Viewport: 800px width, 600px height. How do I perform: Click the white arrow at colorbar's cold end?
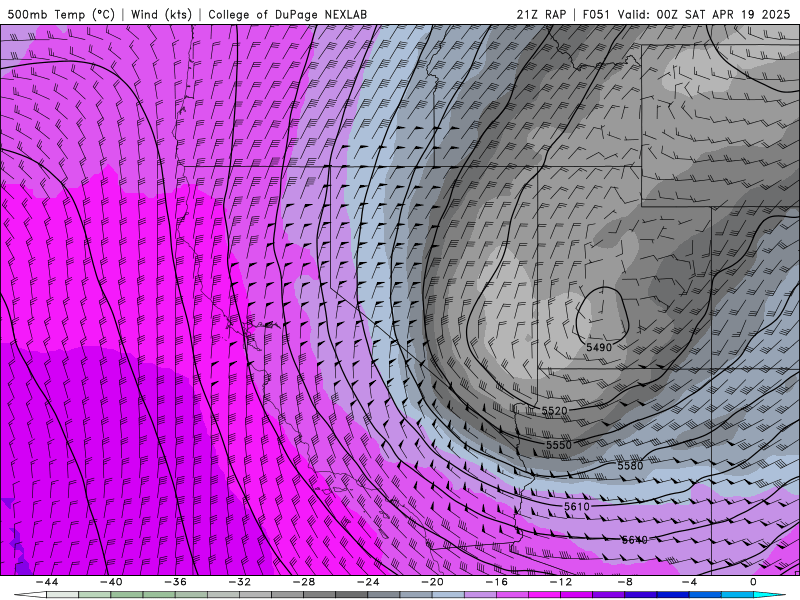[x=30, y=595]
